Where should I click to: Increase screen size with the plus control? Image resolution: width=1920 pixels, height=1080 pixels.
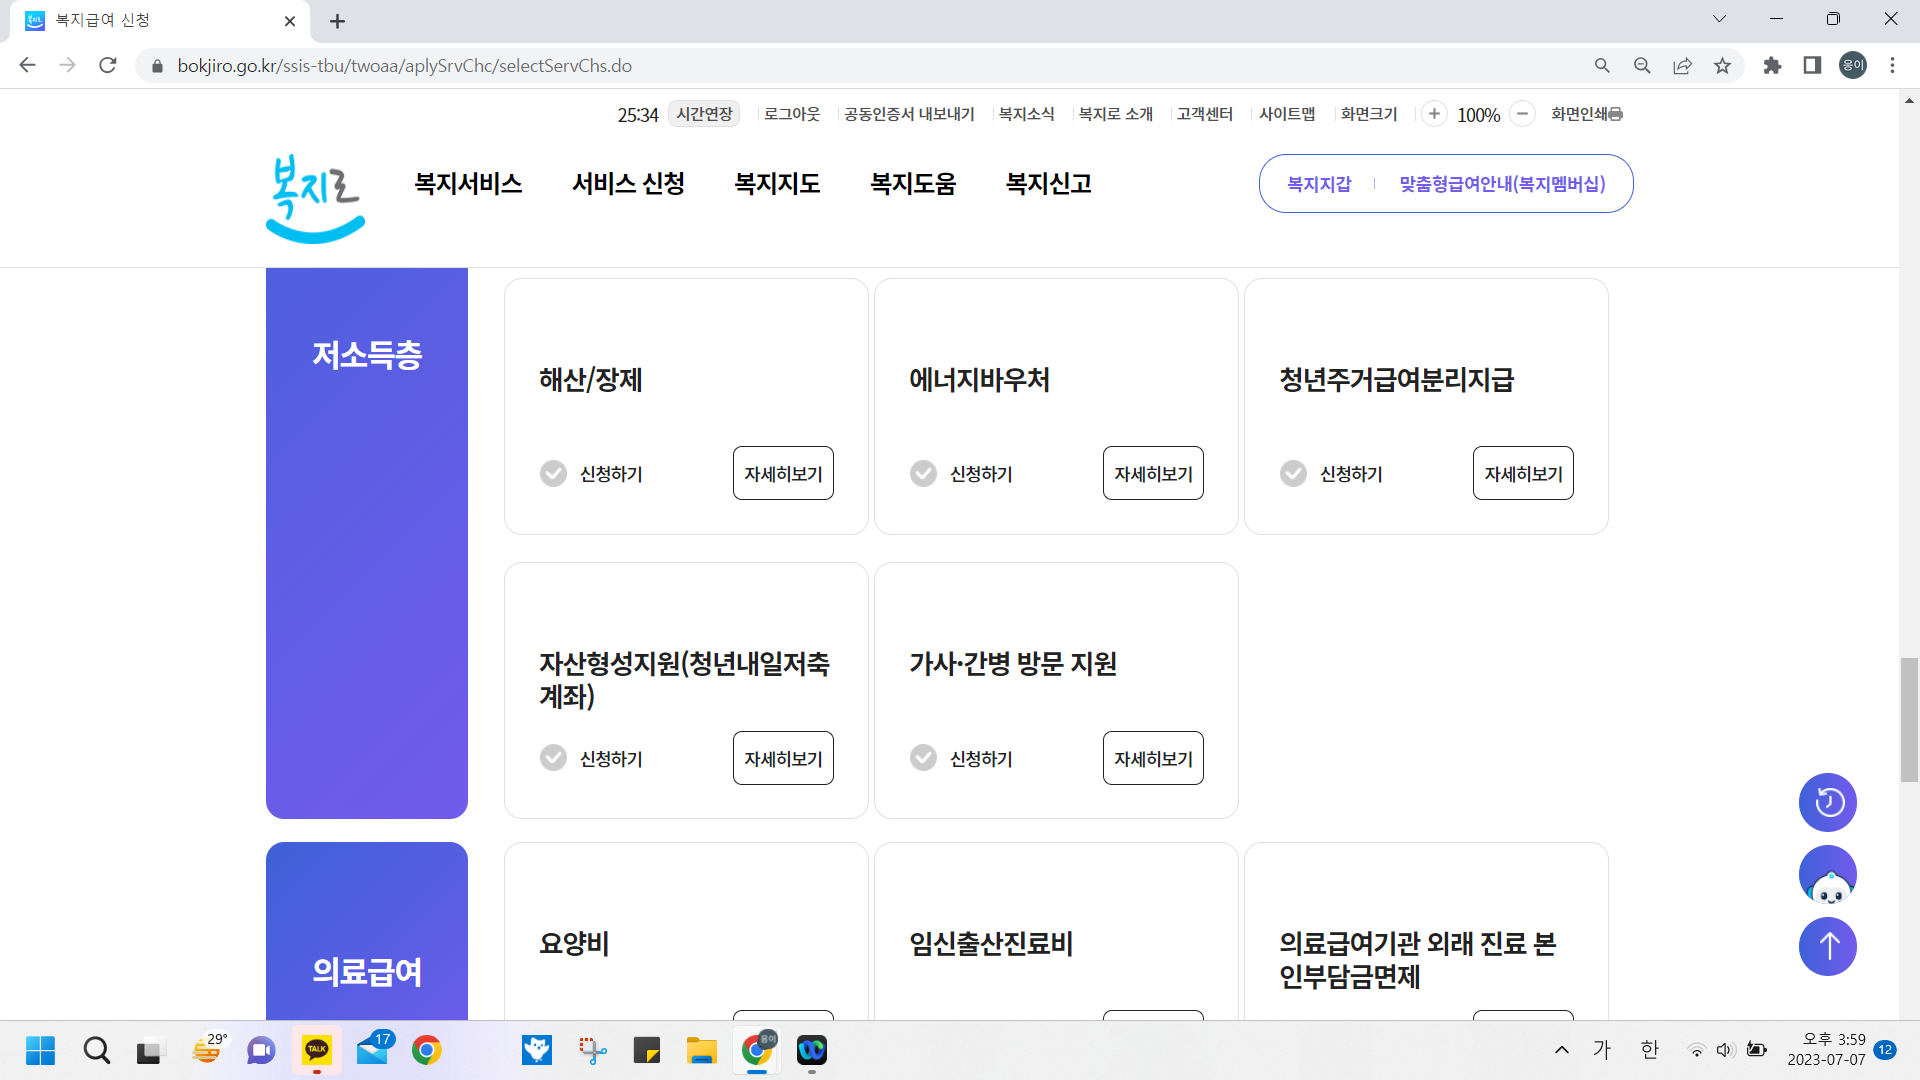point(1435,113)
